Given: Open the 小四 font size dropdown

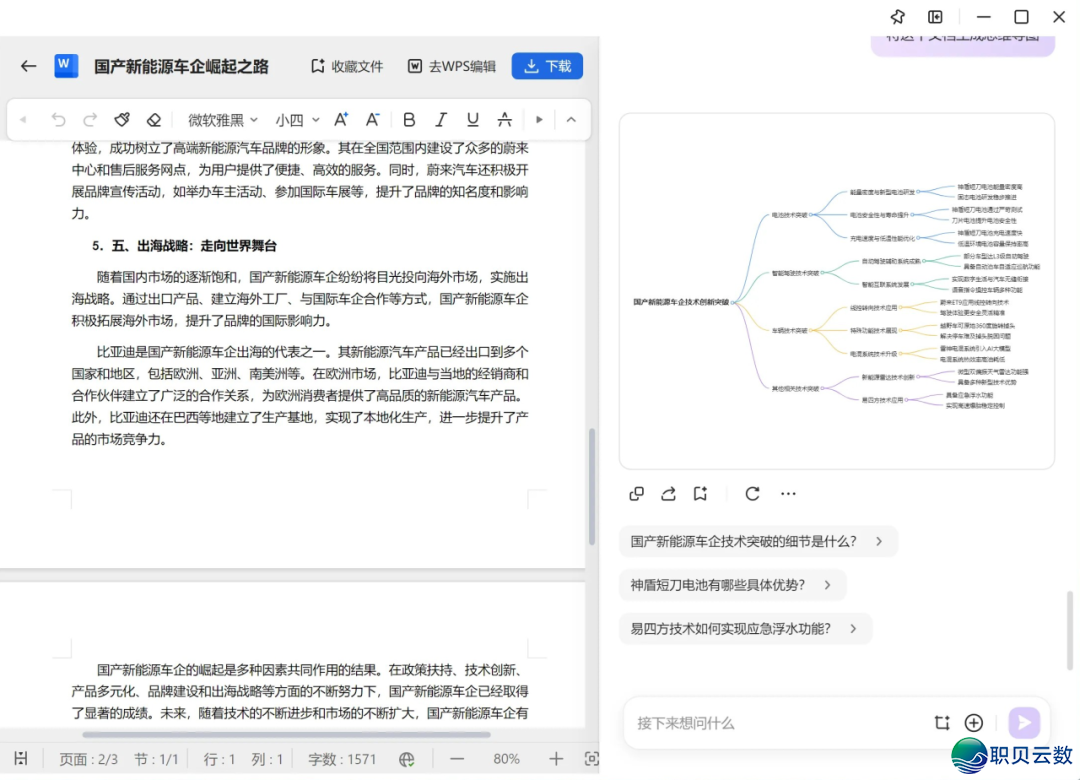Looking at the screenshot, I should point(298,120).
